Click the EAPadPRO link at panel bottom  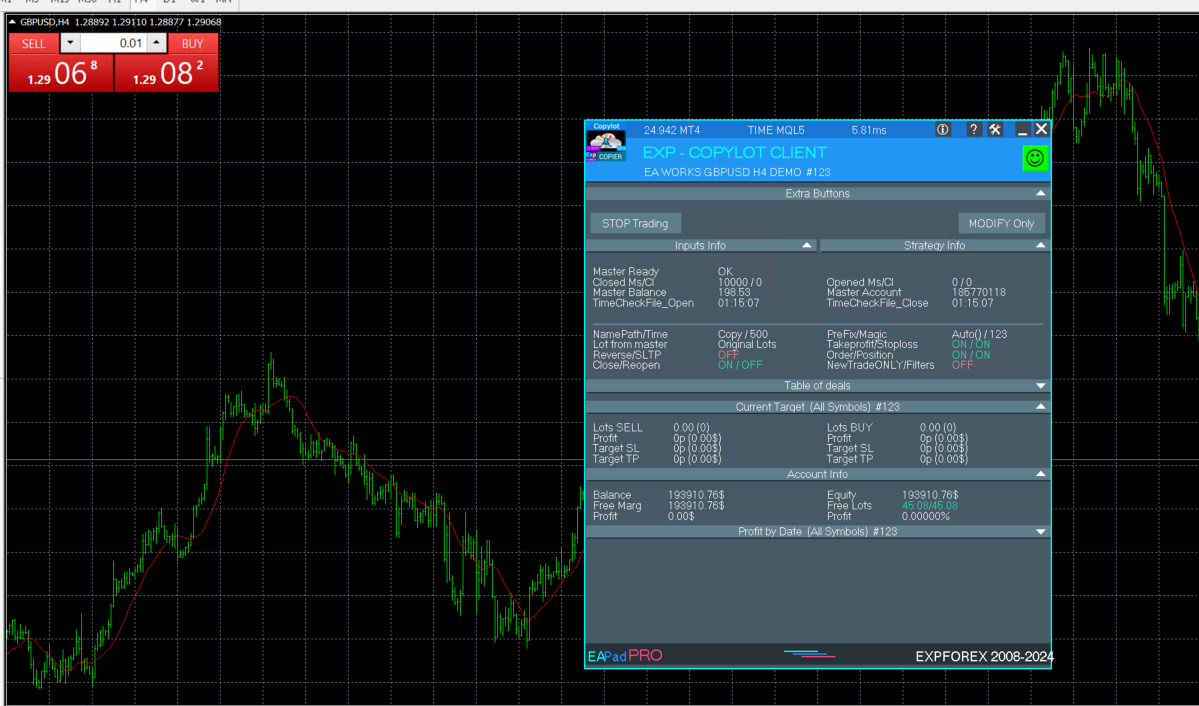[625, 656]
